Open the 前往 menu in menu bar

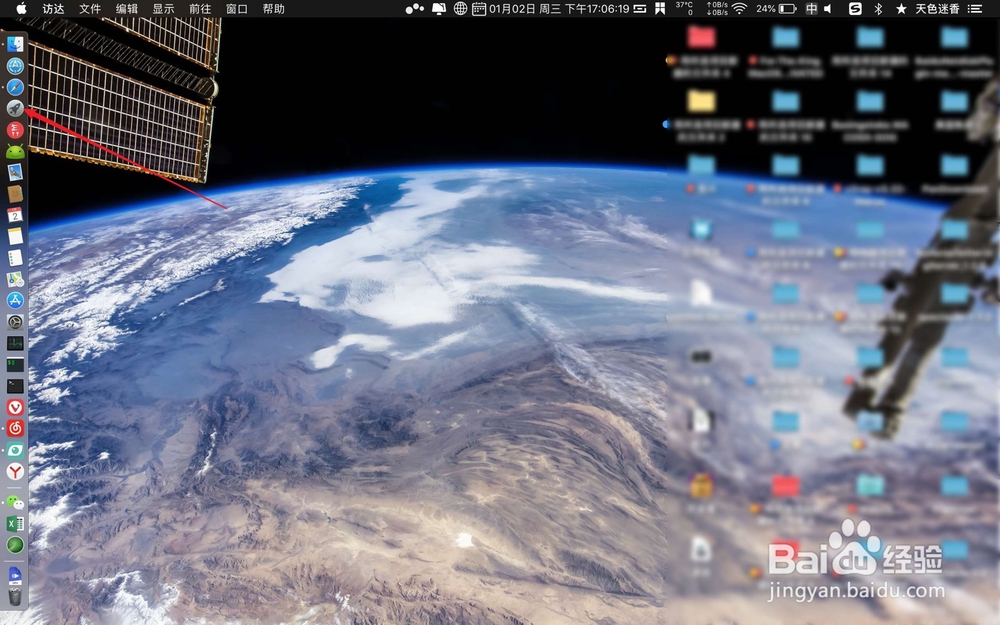click(200, 8)
